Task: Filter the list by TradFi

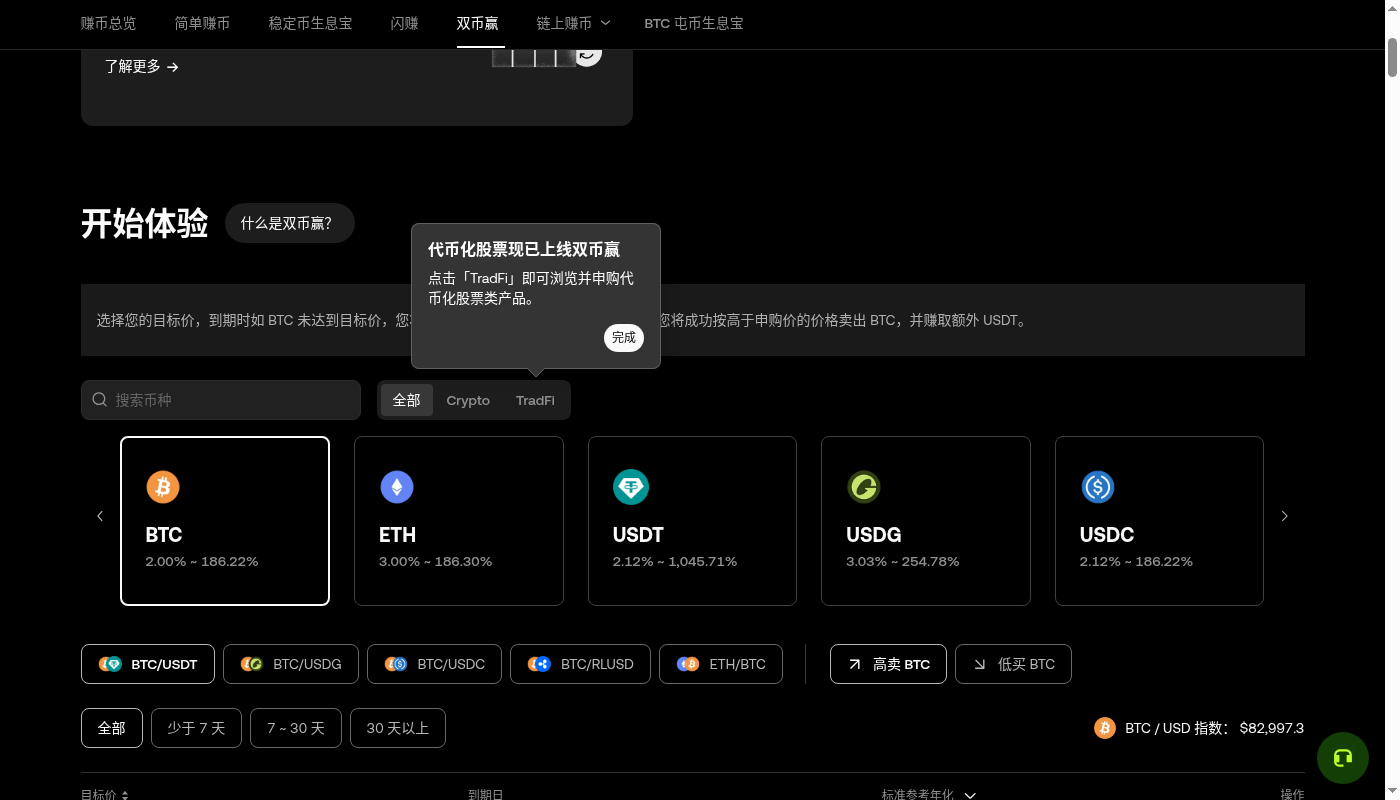Action: click(x=535, y=400)
